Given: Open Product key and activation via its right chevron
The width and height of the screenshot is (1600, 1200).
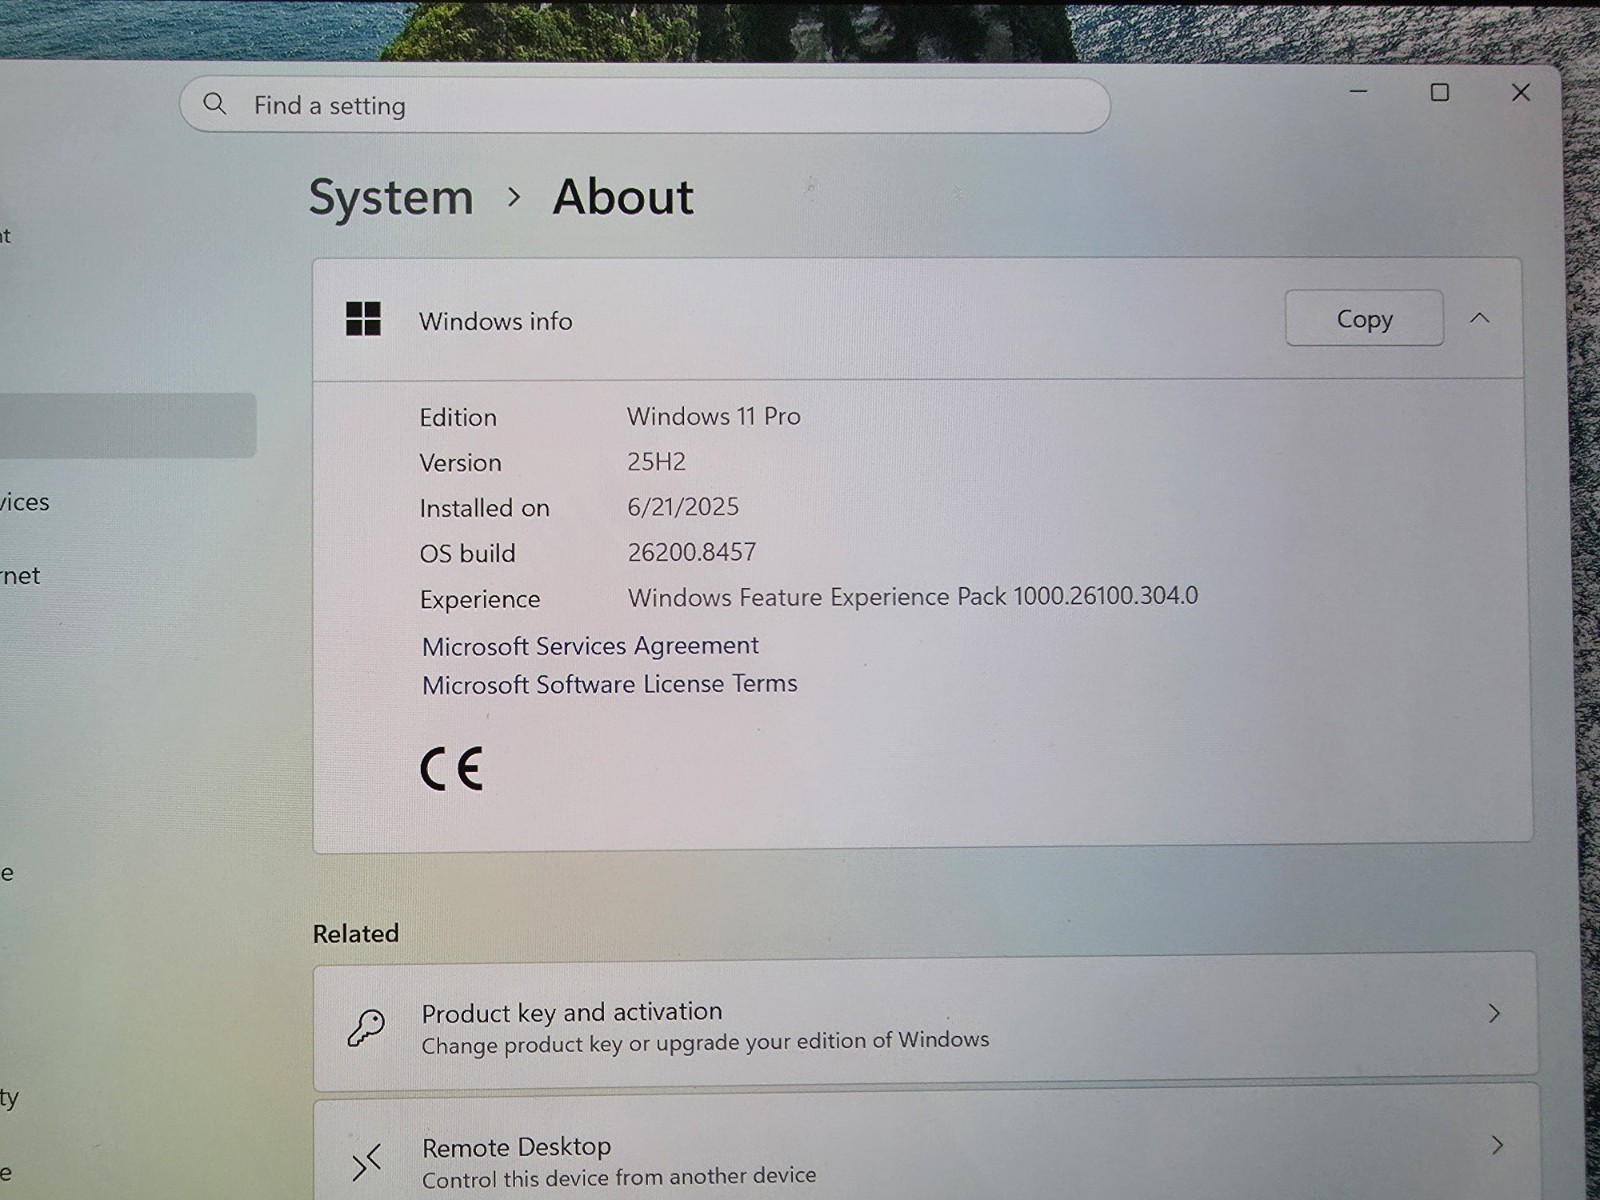Looking at the screenshot, I should point(1494,1013).
